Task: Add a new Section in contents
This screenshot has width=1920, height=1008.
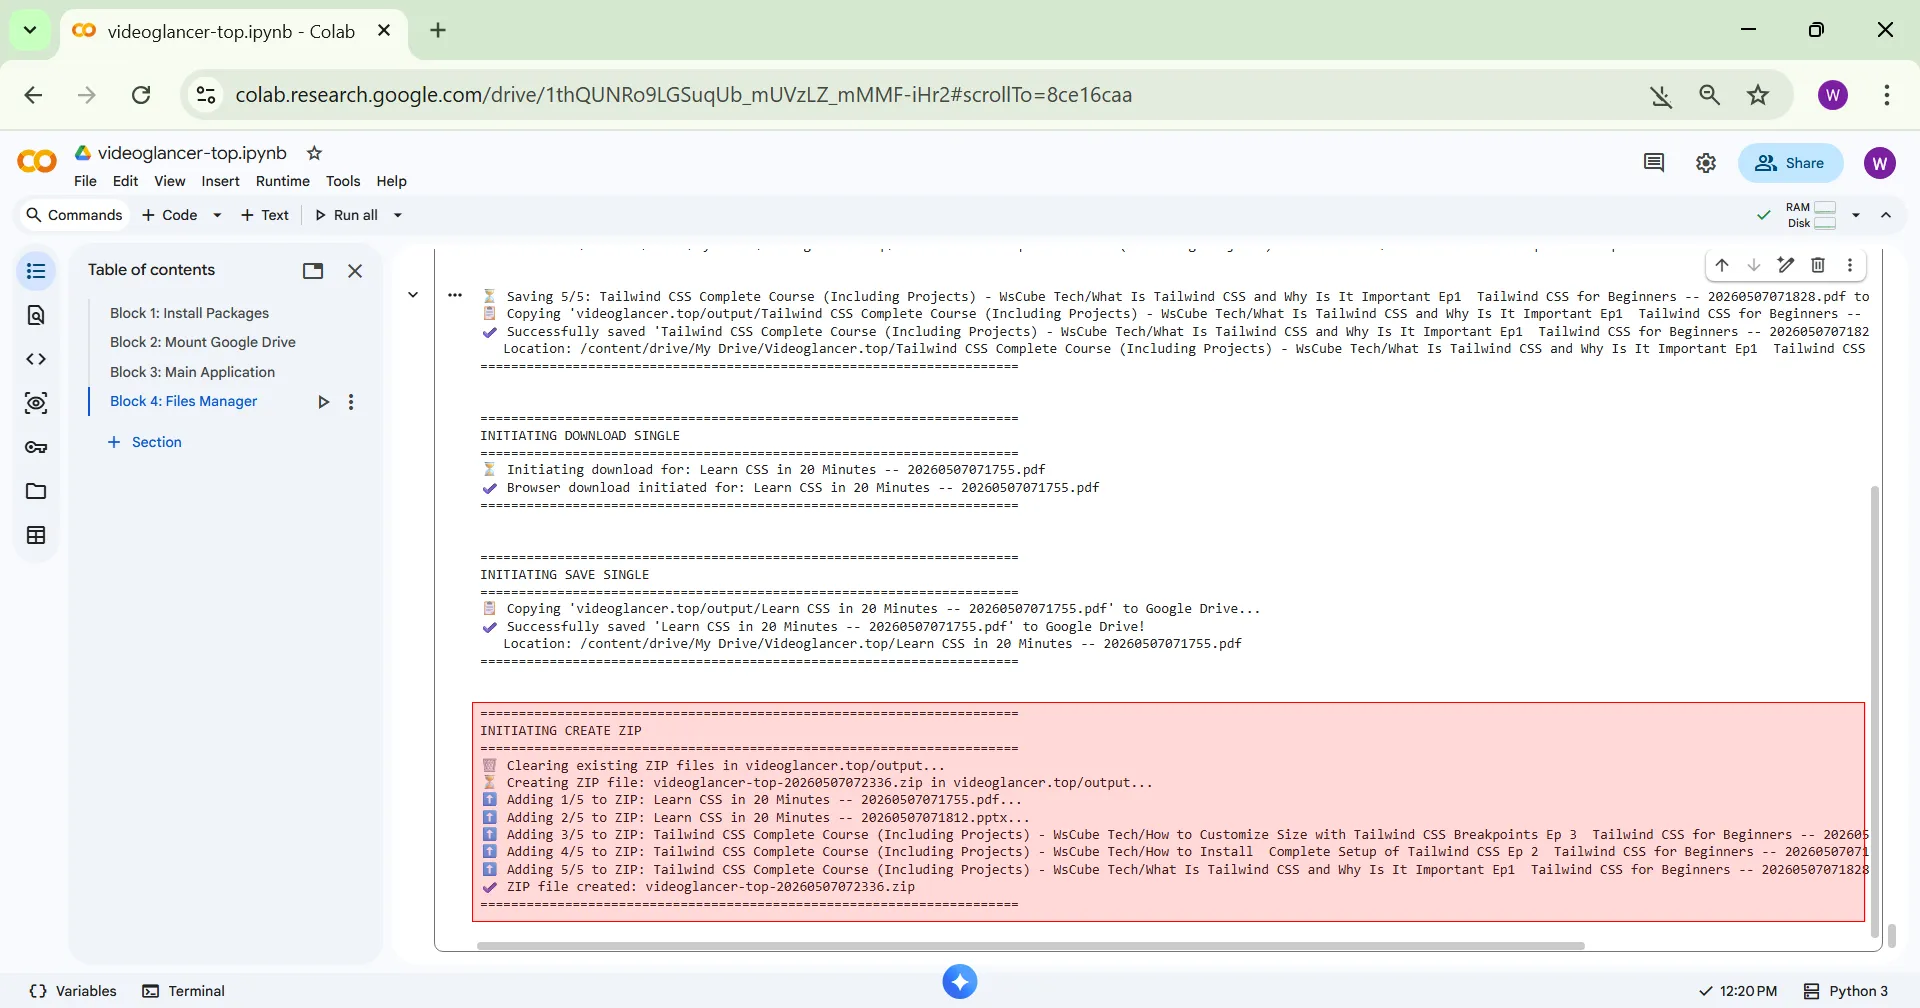Action: click(x=145, y=442)
